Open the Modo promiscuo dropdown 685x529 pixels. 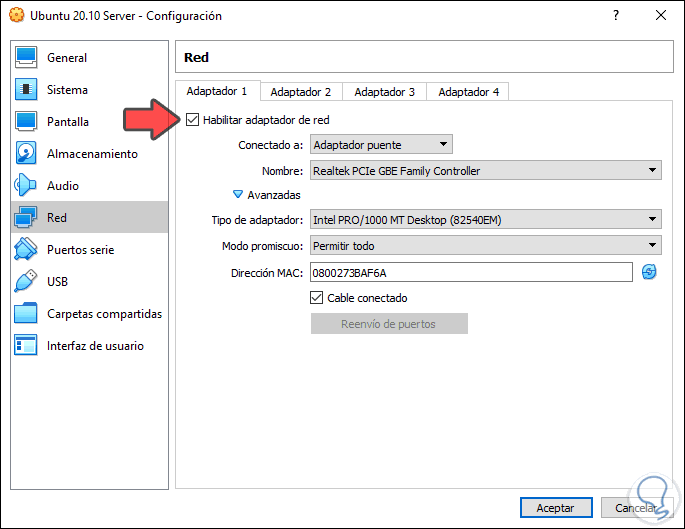pos(485,245)
